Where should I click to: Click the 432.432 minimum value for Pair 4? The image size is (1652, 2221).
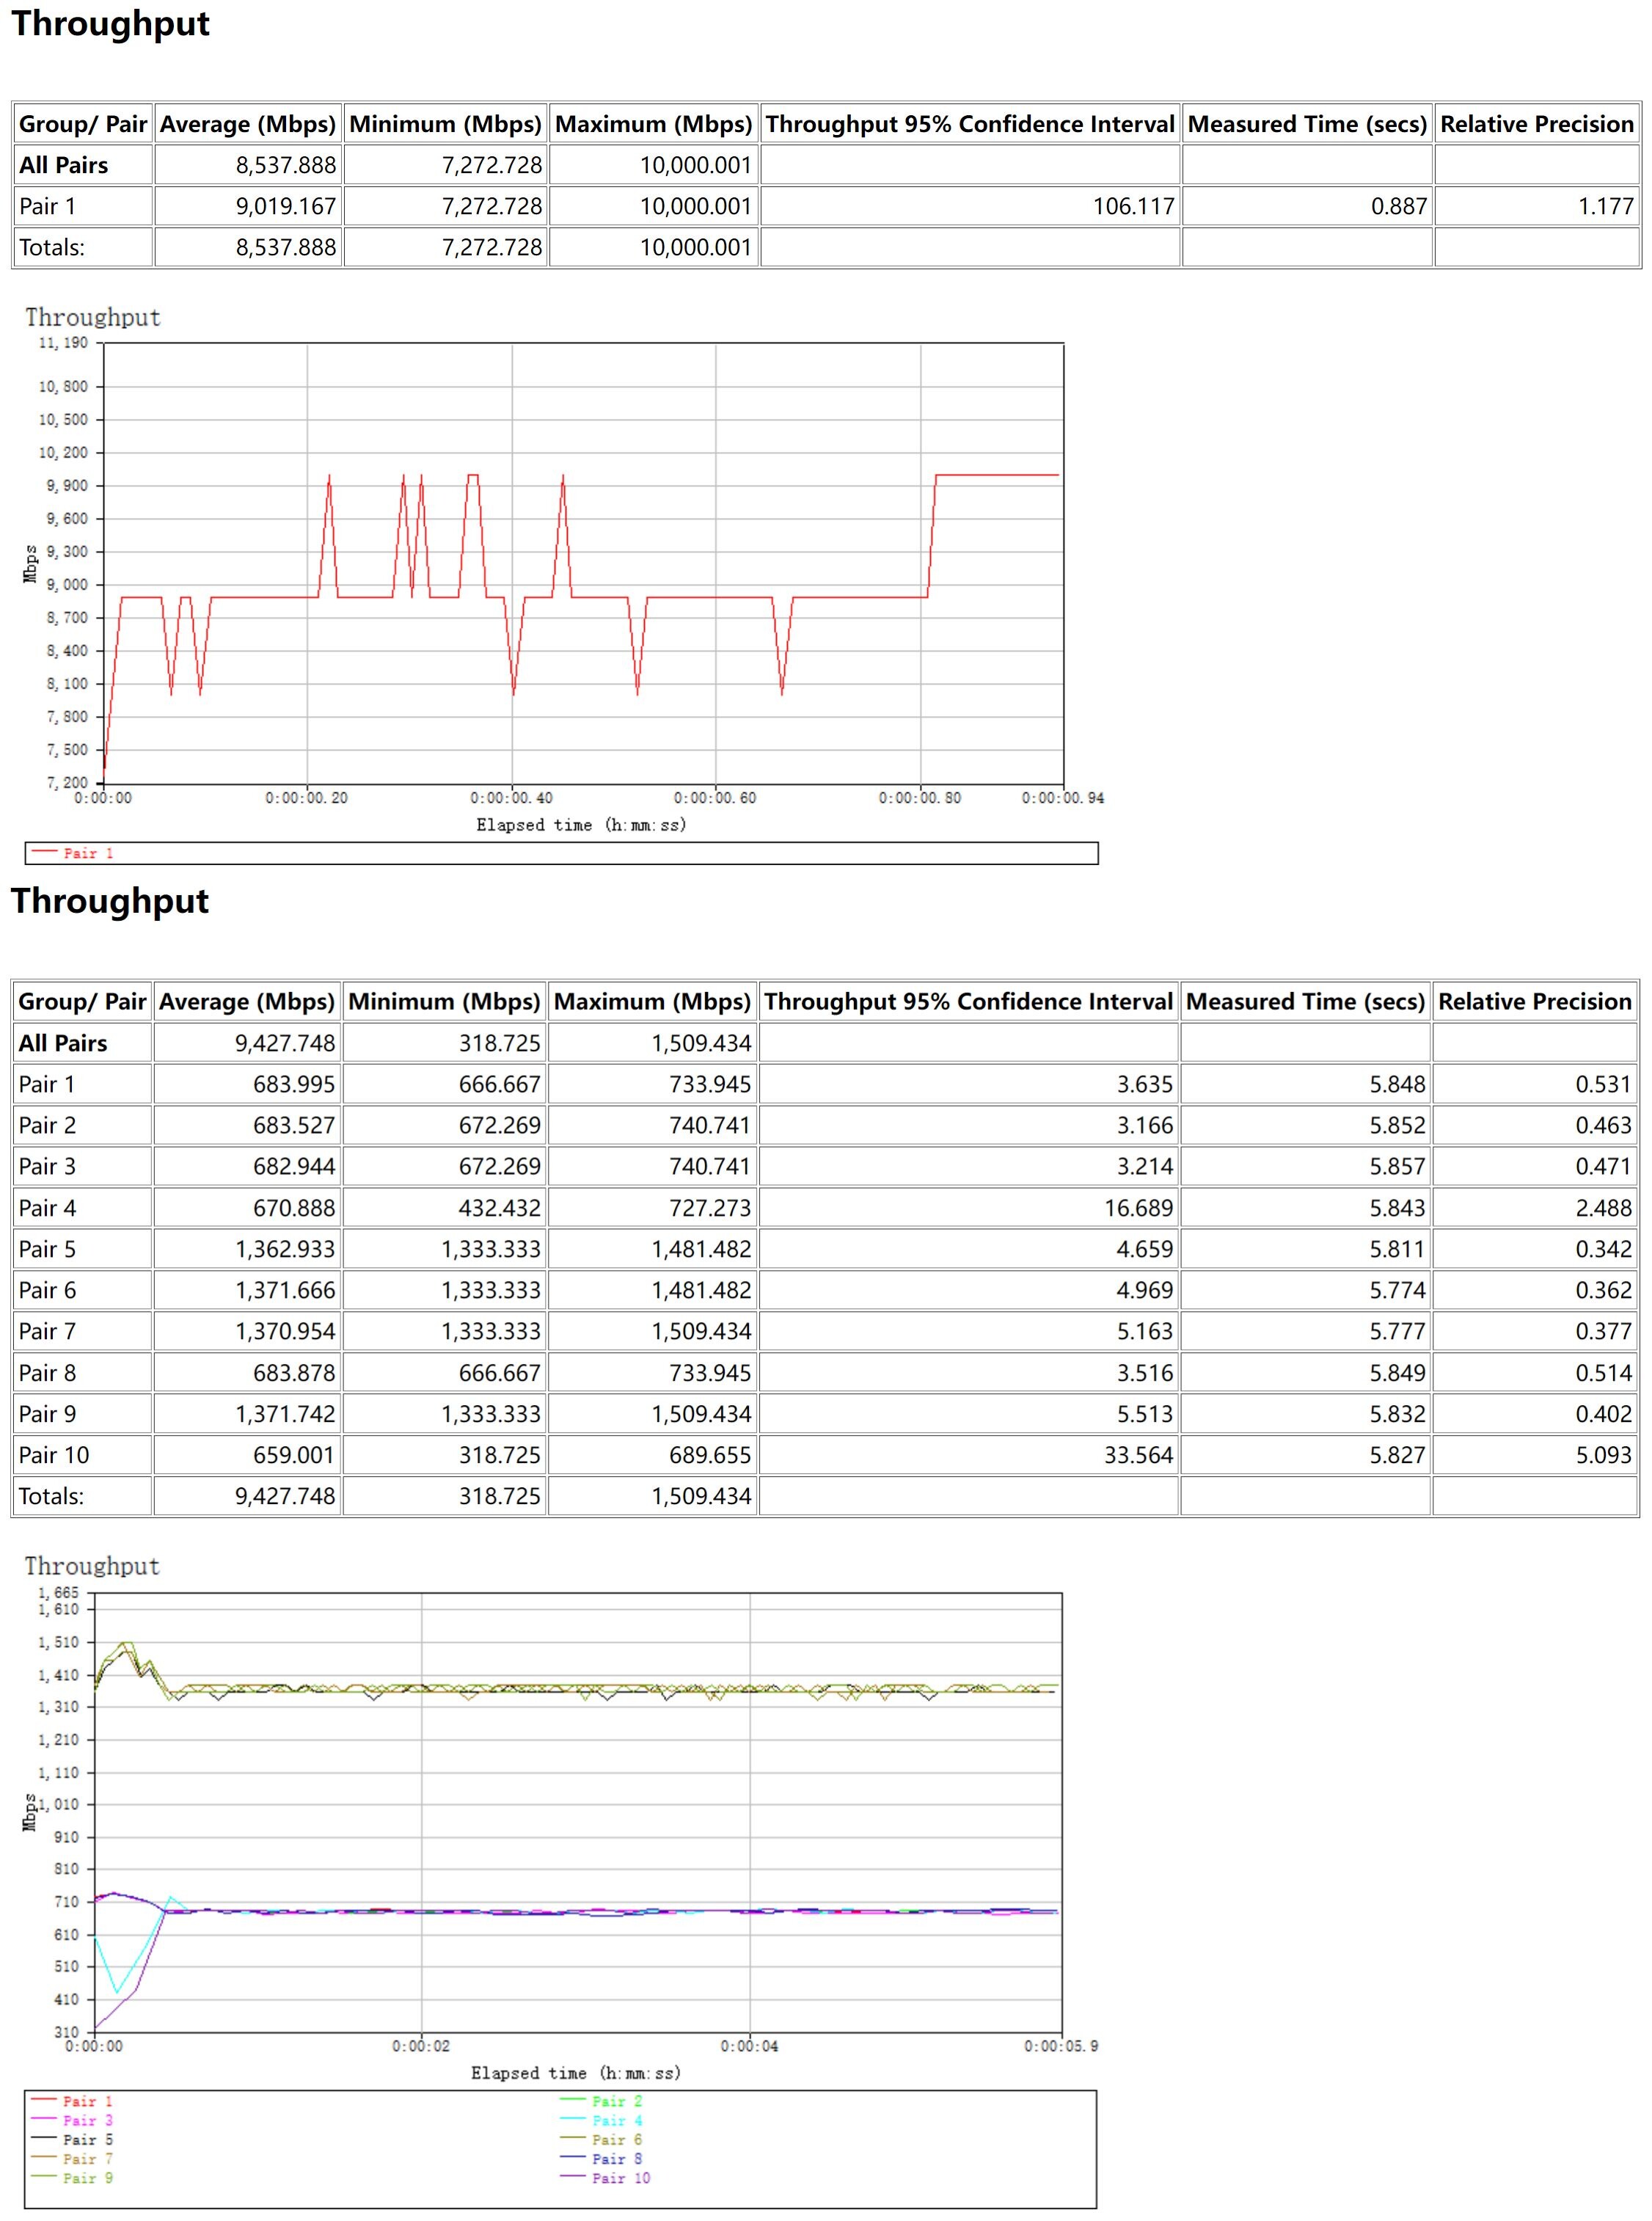(499, 1208)
